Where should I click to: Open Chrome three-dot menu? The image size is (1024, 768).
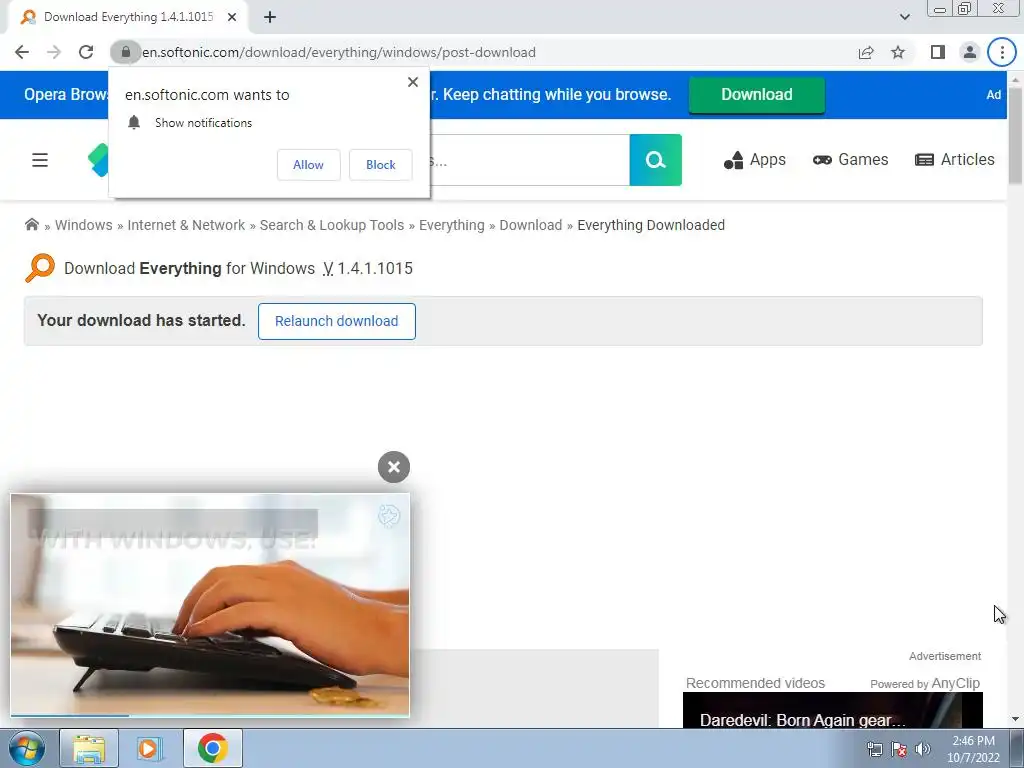pos(1002,52)
